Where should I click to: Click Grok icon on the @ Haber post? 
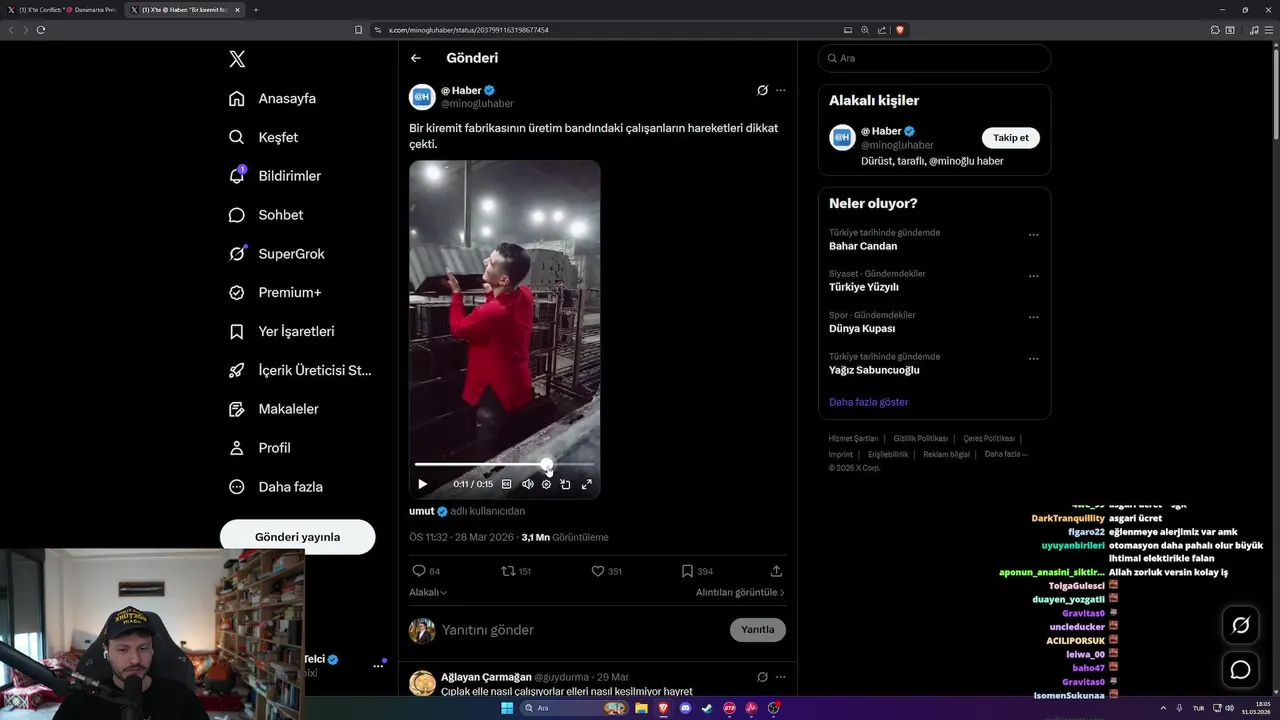(x=762, y=90)
